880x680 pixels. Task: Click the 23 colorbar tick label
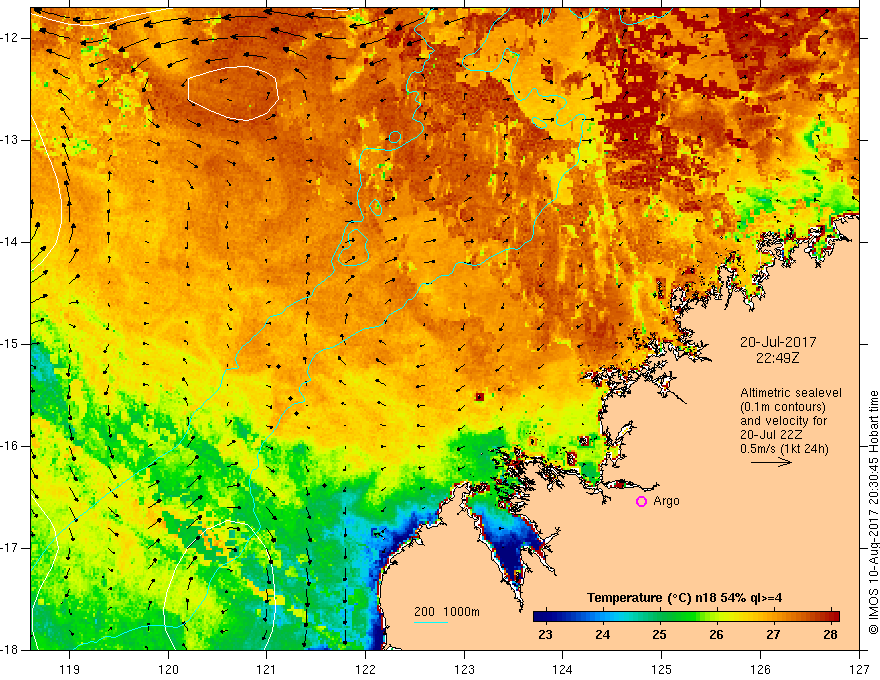[x=545, y=635]
